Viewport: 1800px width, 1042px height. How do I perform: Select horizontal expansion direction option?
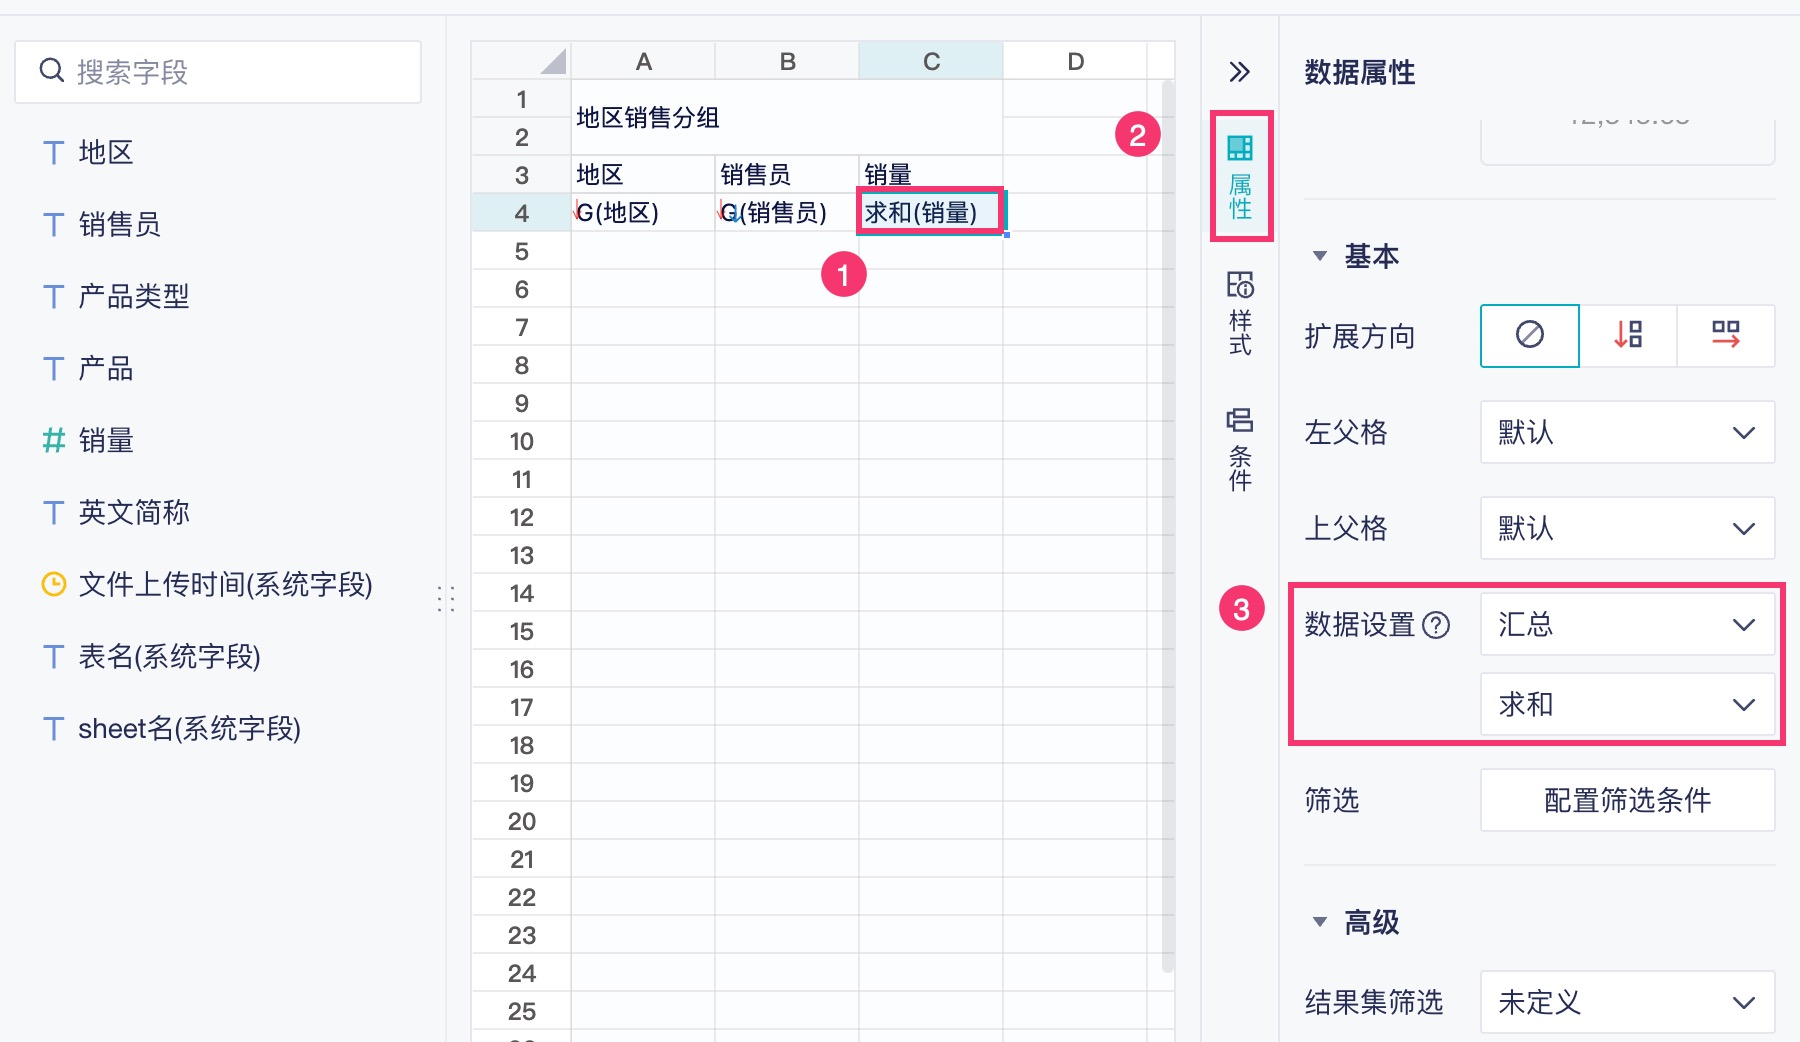coord(1726,335)
